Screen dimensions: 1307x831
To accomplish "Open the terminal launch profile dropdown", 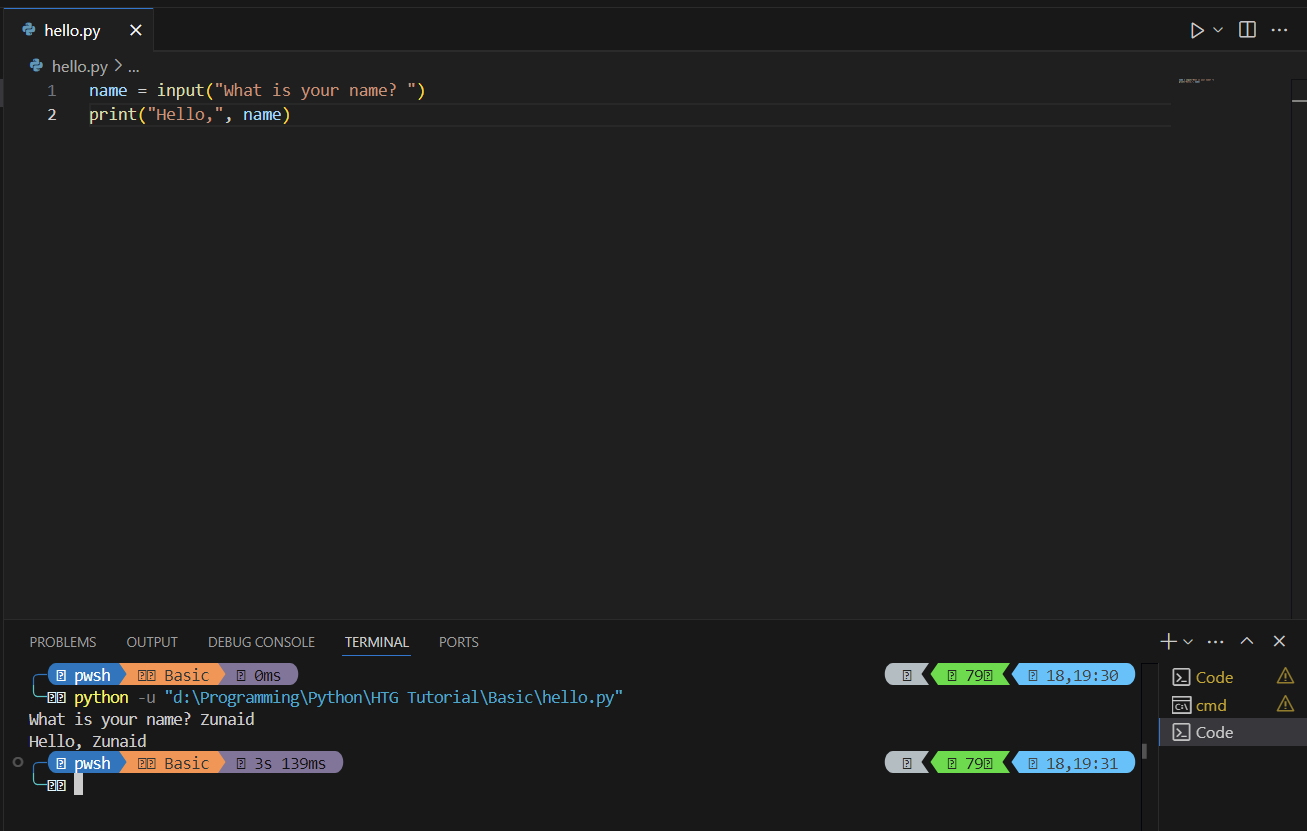I will pyautogui.click(x=1188, y=641).
